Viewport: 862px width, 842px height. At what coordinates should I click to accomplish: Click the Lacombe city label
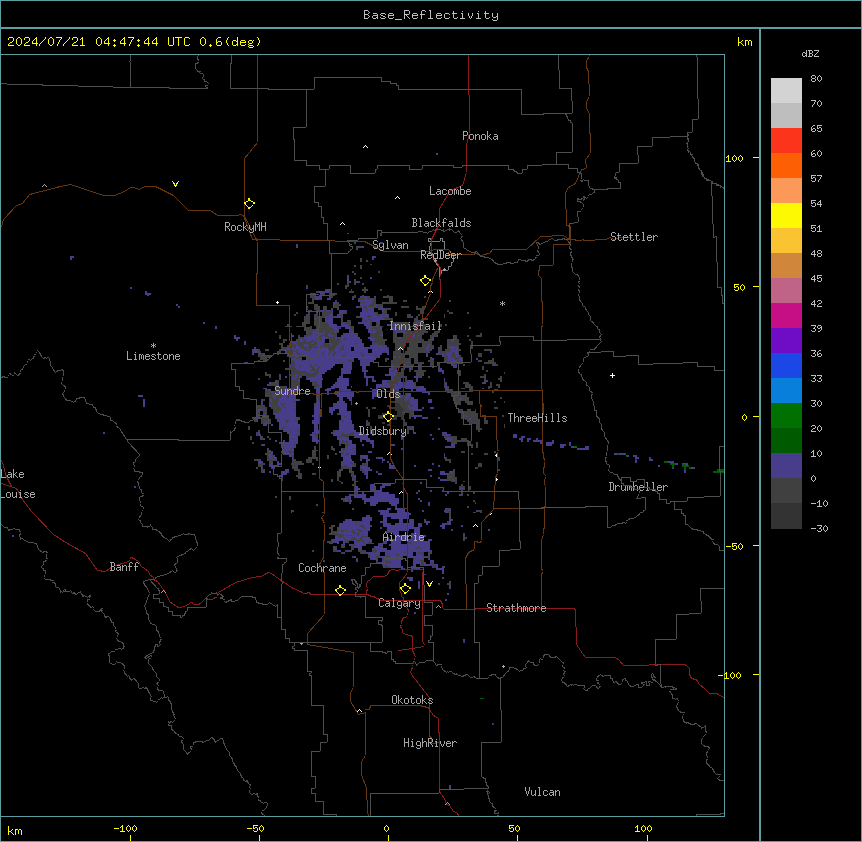tap(450, 191)
